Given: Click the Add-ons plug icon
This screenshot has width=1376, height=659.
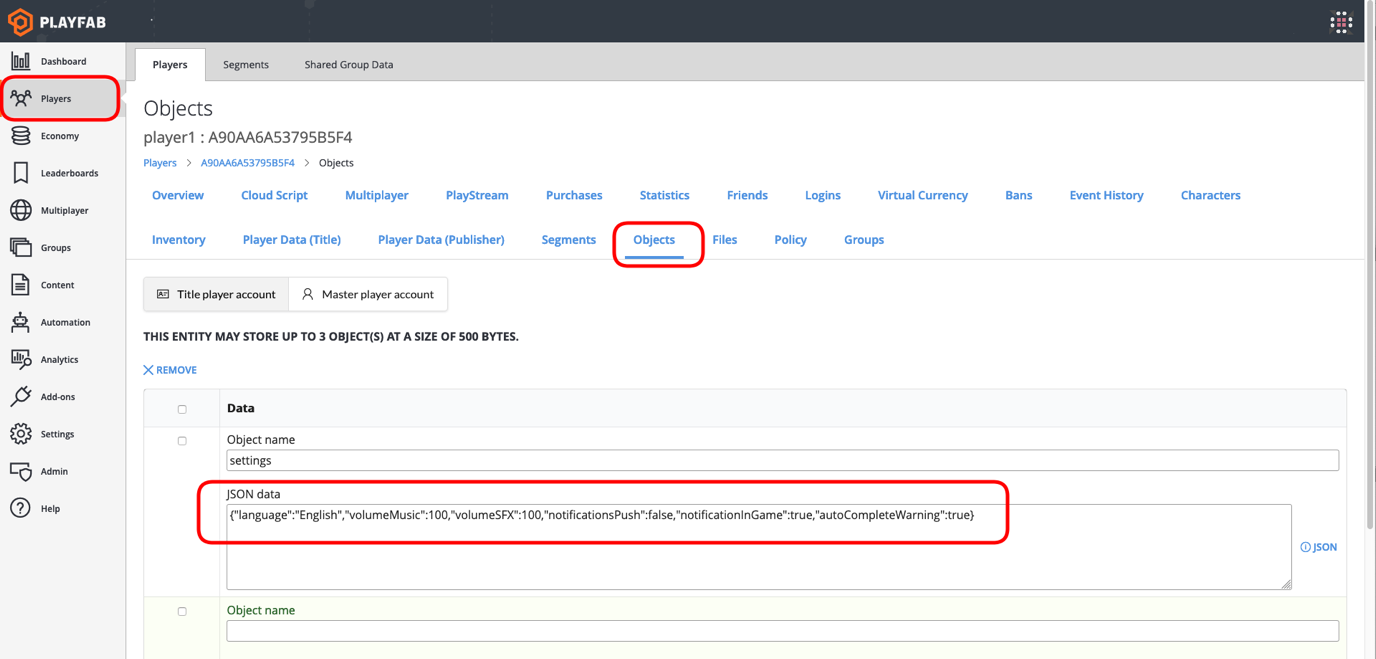Looking at the screenshot, I should 20,396.
